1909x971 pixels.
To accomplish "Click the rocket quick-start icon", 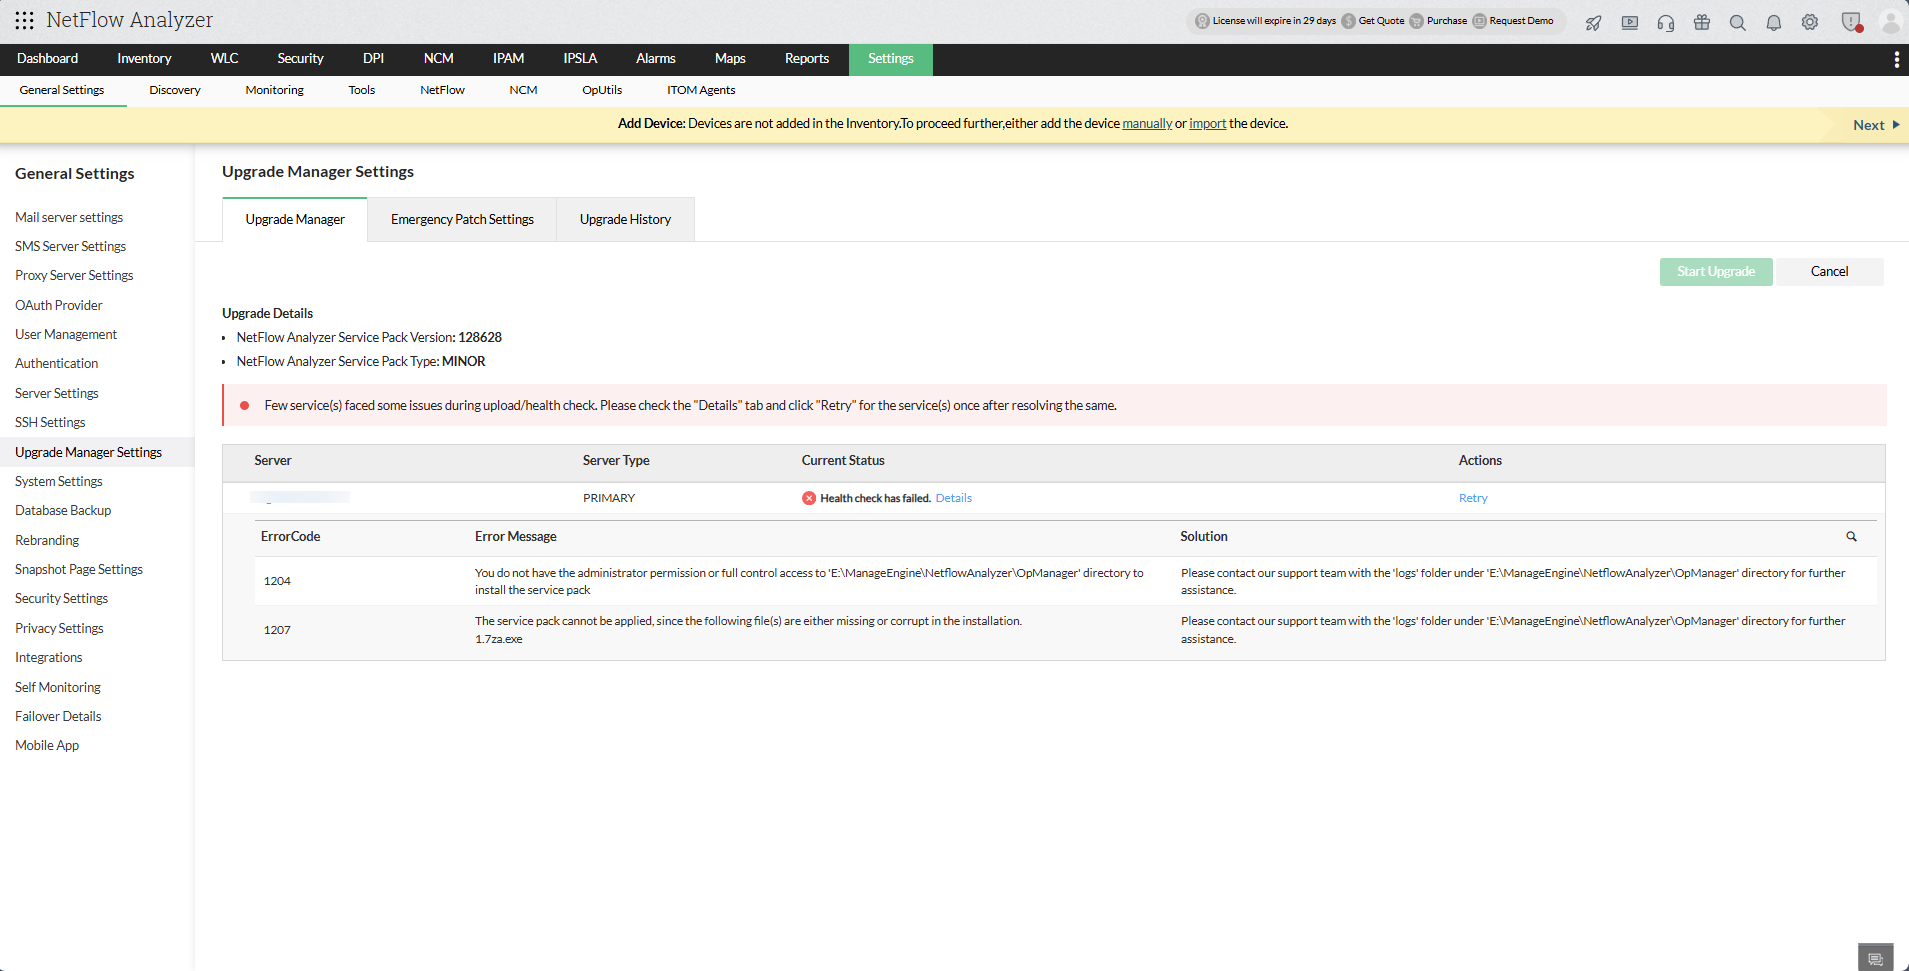I will pyautogui.click(x=1594, y=22).
